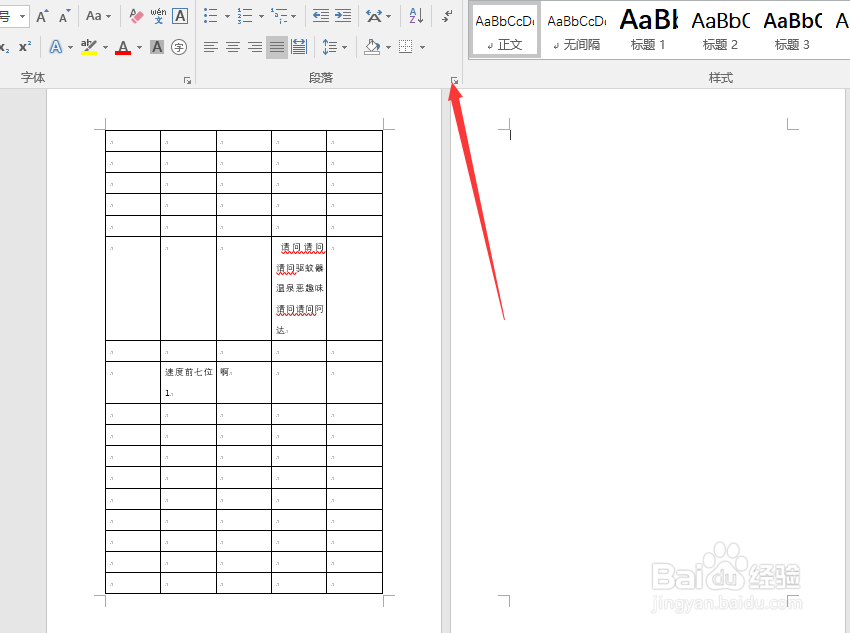Apply the 标题 3 style
This screenshot has width=850, height=633.
(x=793, y=30)
